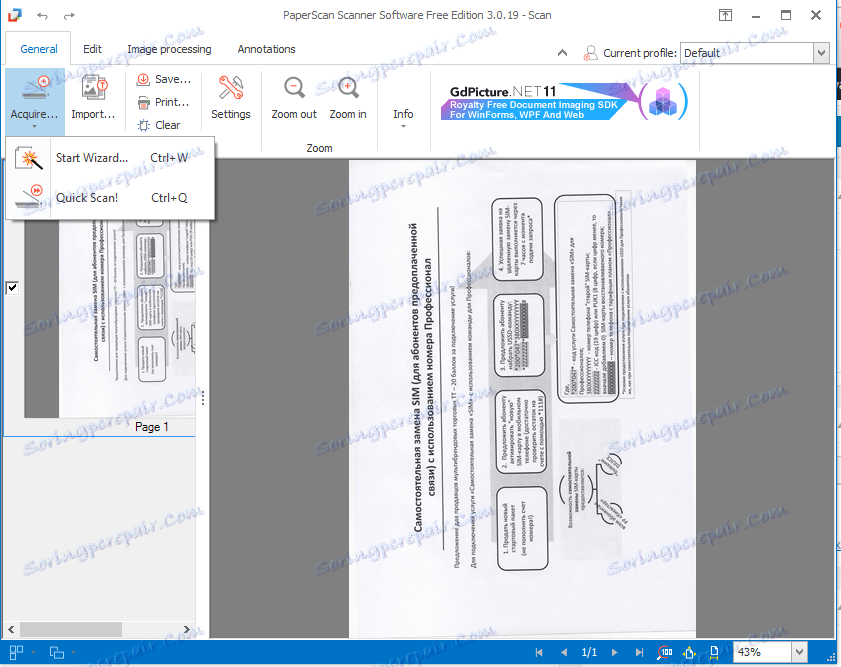Clear the scanned pages
The height and width of the screenshot is (667, 841).
point(159,125)
